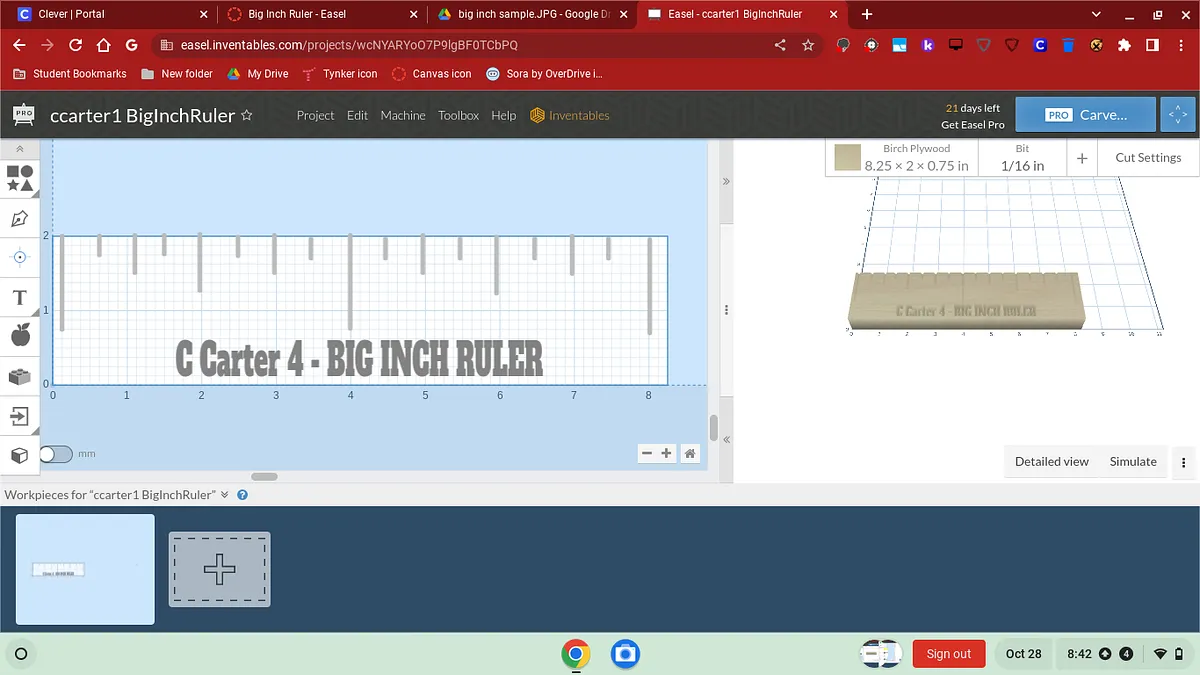Select the Pen drawing tool

click(20, 218)
